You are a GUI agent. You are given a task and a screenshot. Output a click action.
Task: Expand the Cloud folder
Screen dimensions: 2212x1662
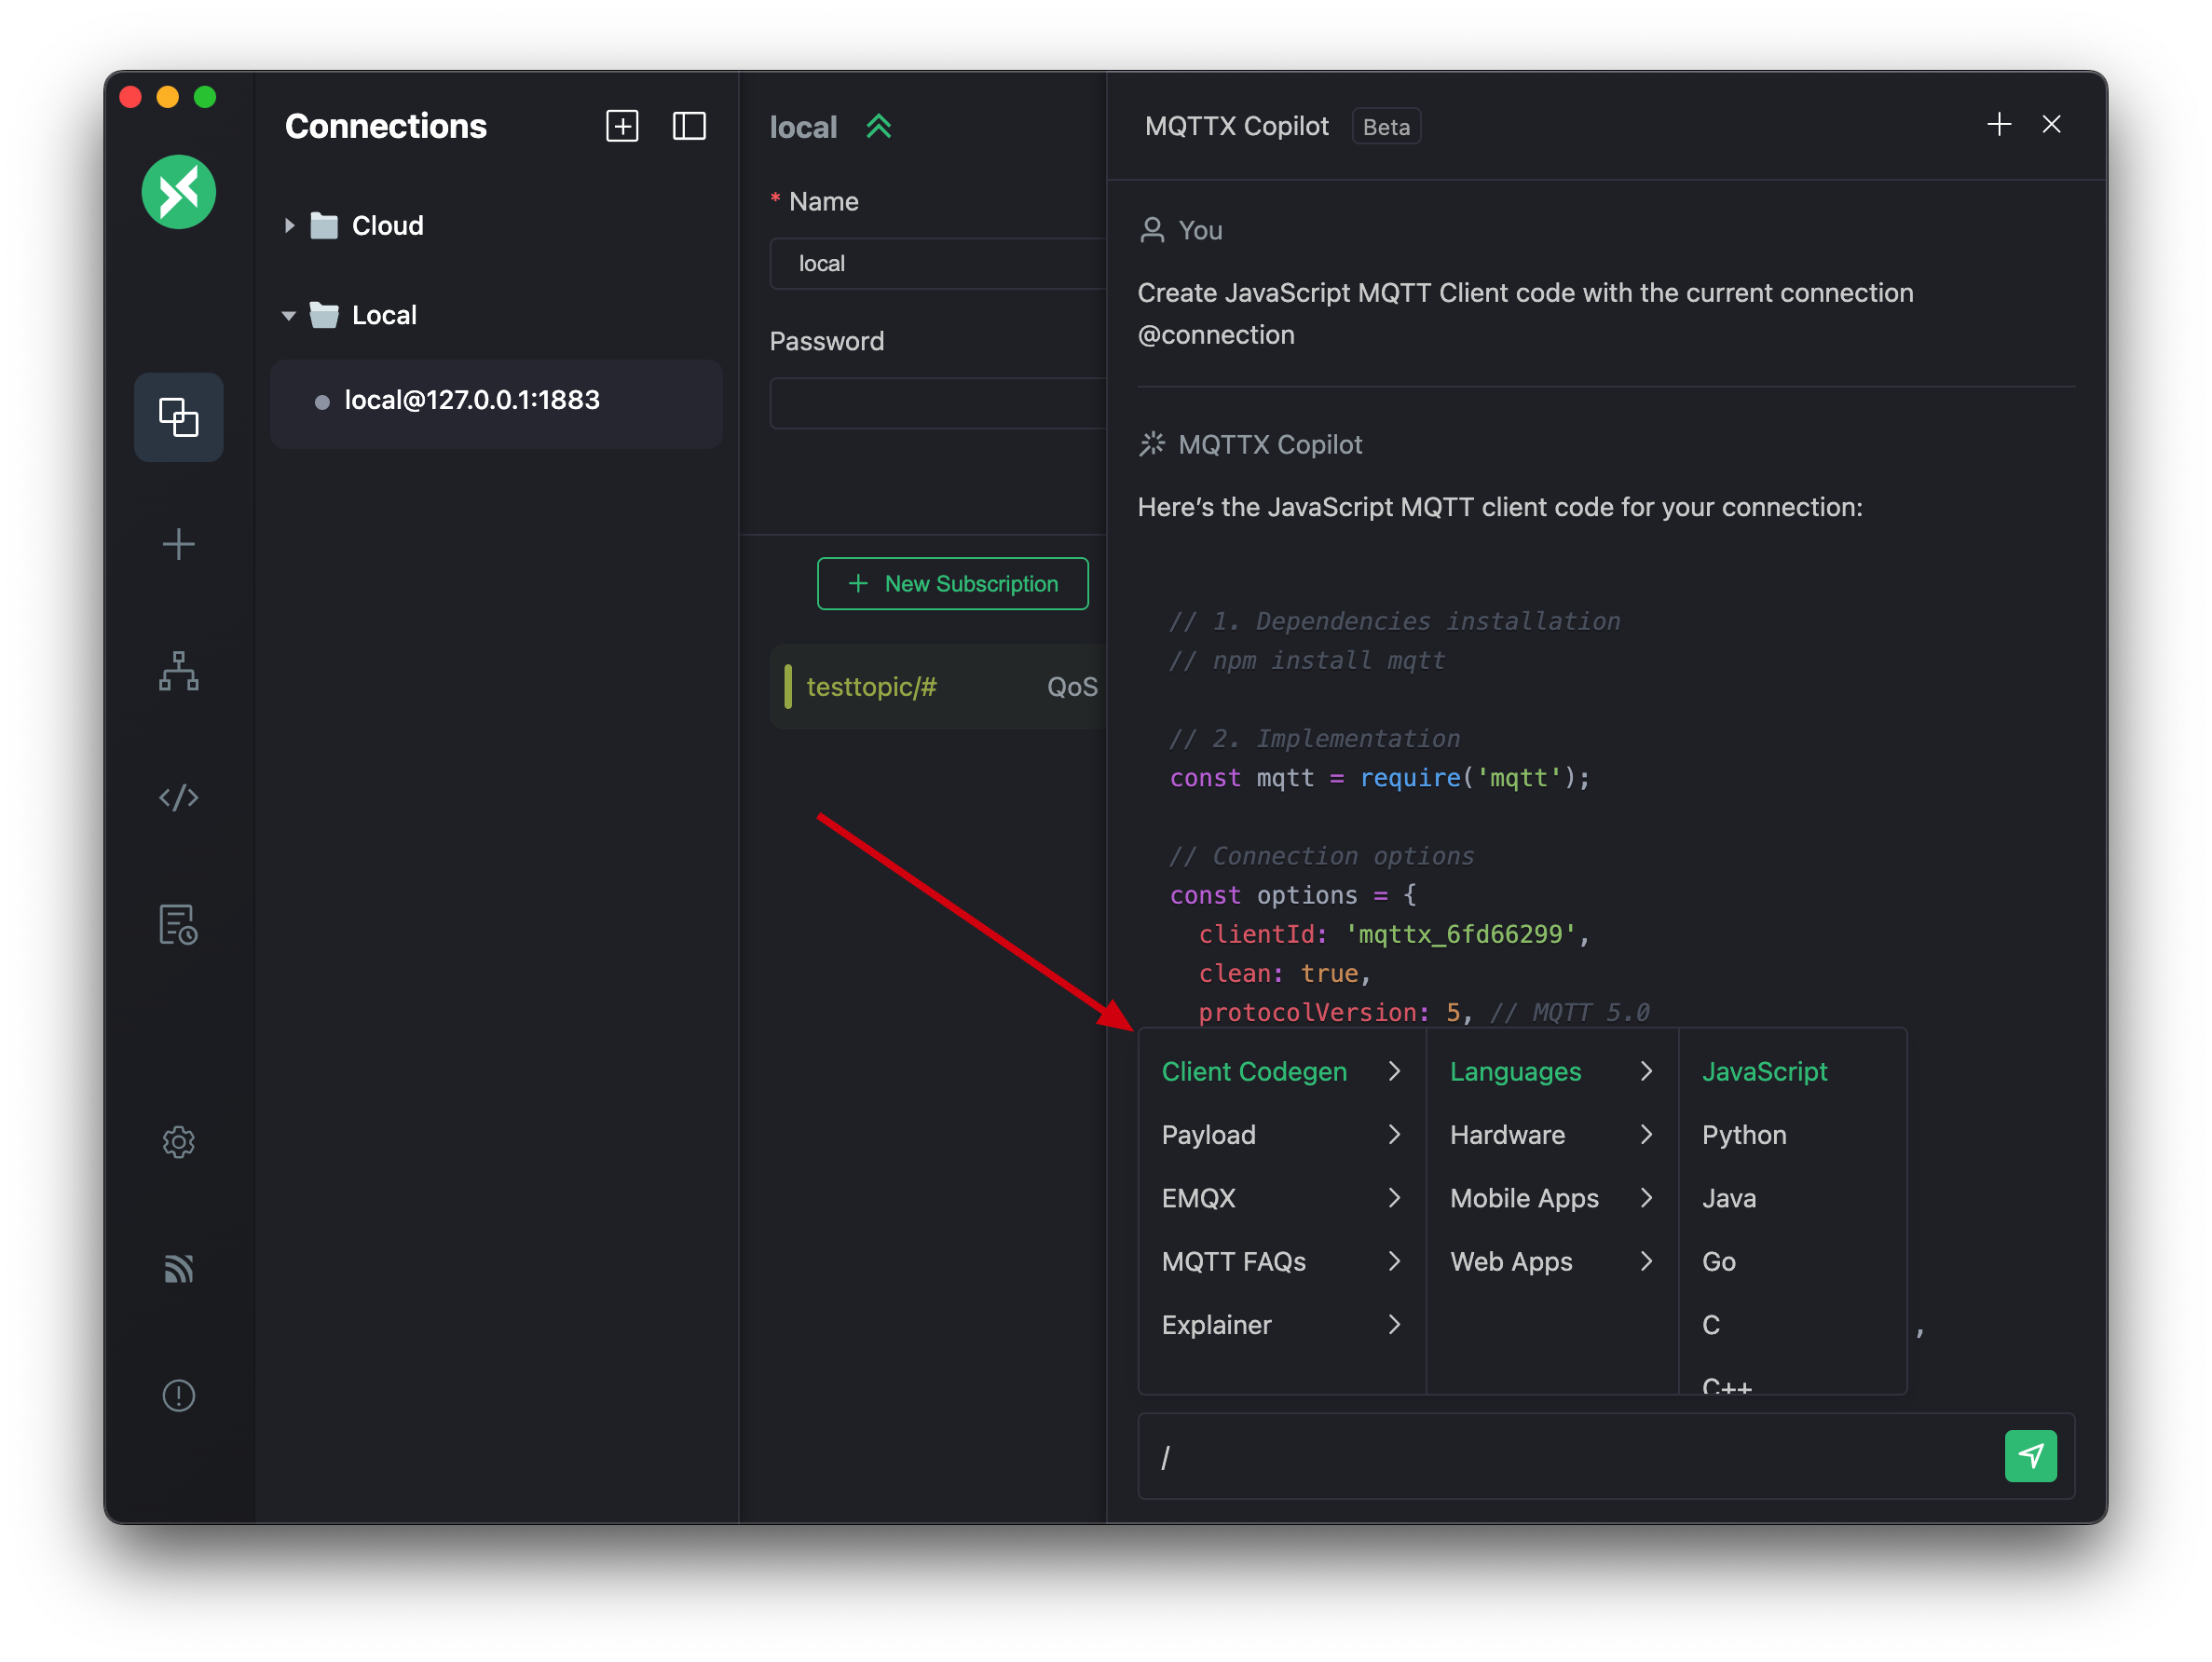[x=289, y=226]
